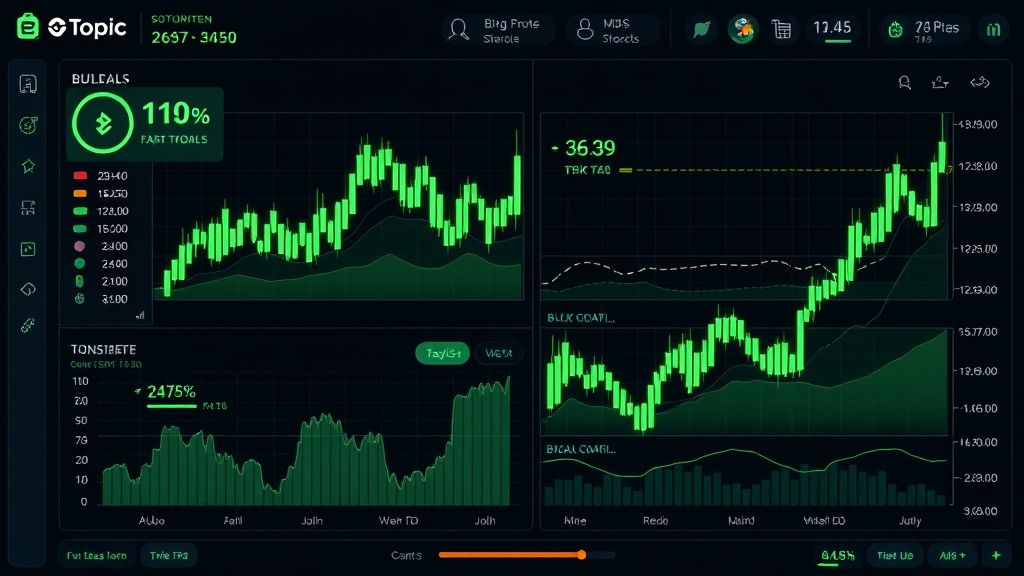
Task: Click the green app logo icon
Action: click(27, 27)
